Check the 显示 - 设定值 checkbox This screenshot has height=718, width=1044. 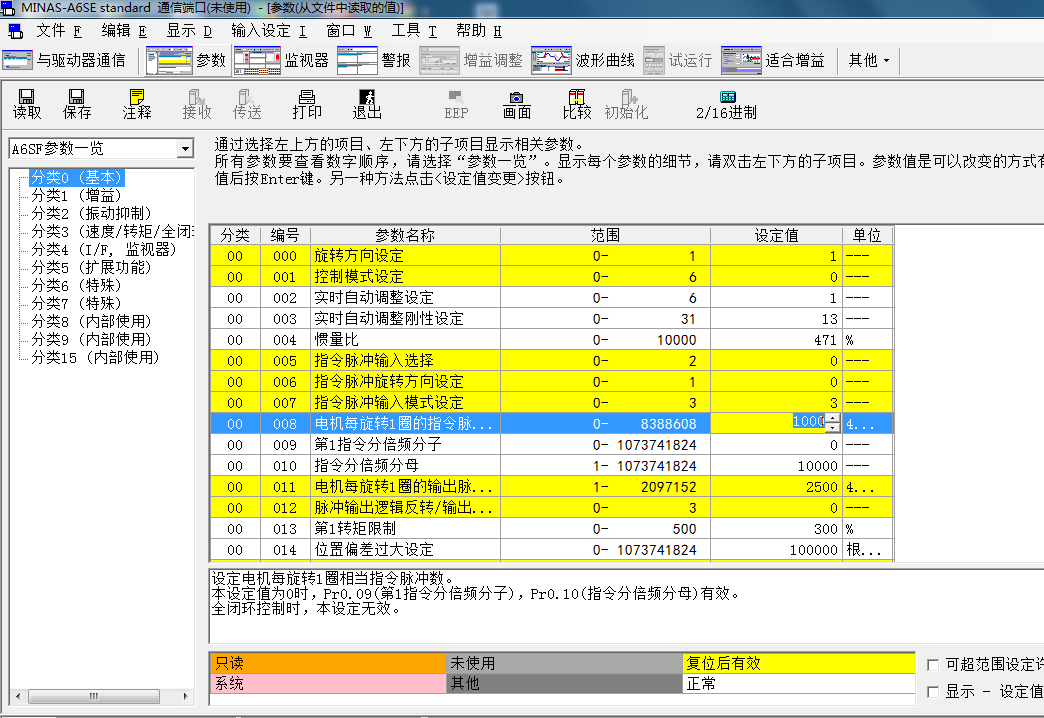(x=933, y=691)
